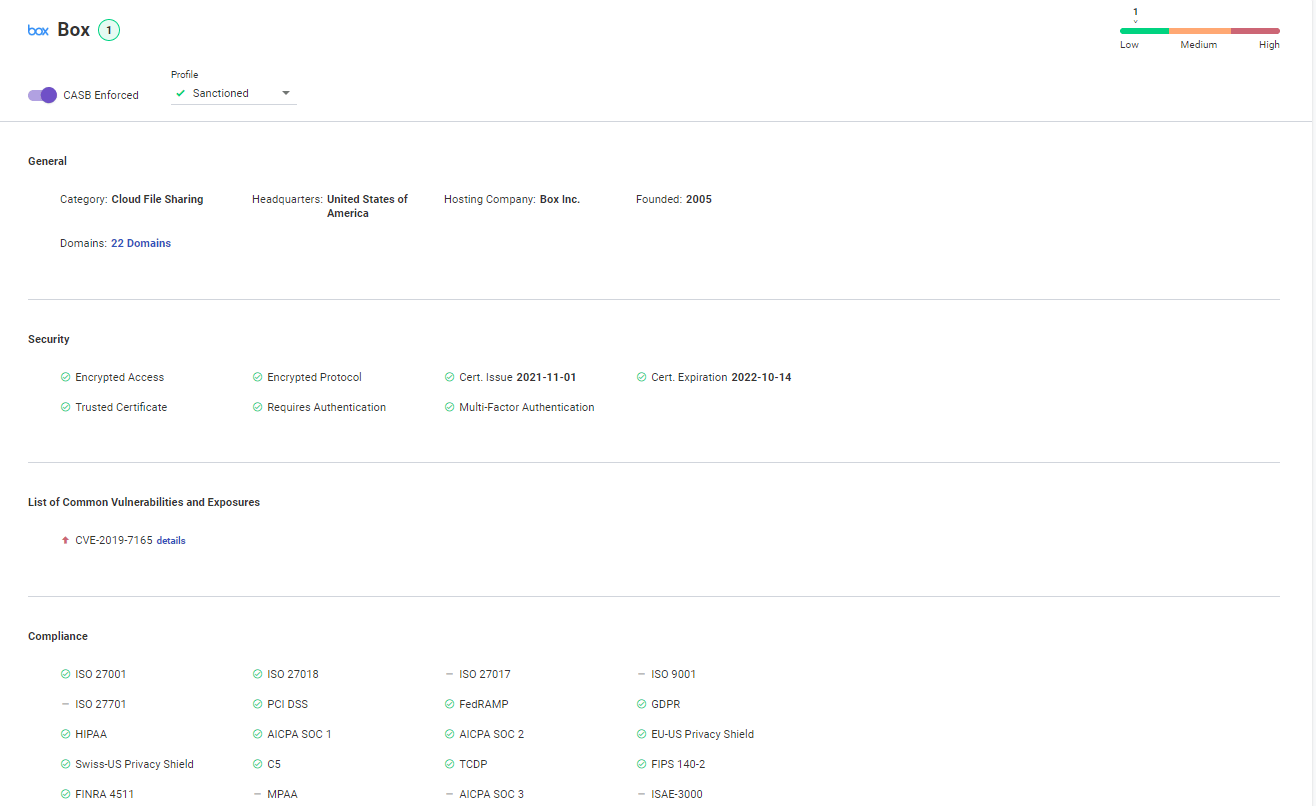
Task: Toggle the CASB Enforced switch
Action: coord(42,95)
